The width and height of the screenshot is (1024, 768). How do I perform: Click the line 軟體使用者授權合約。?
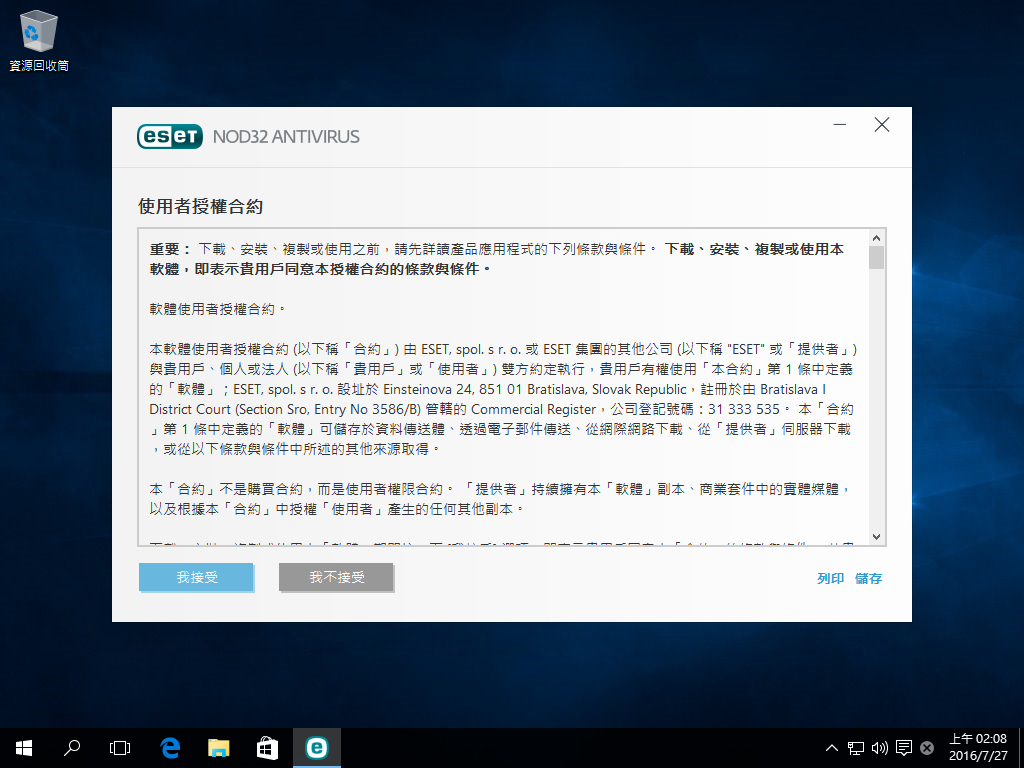coord(217,309)
